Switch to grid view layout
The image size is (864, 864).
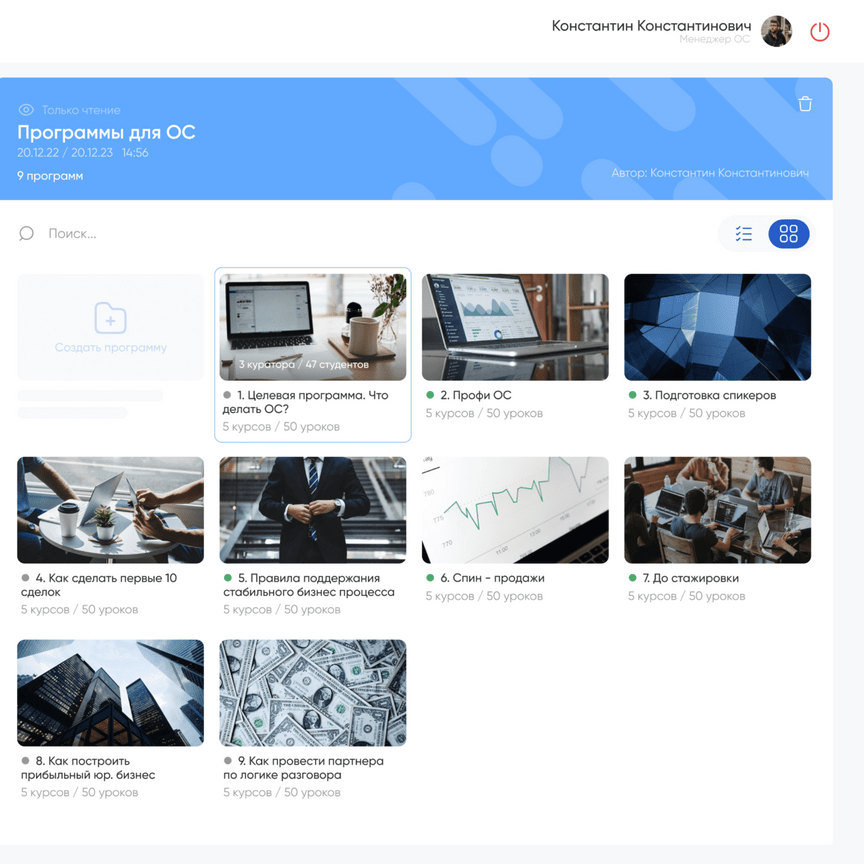pos(789,234)
